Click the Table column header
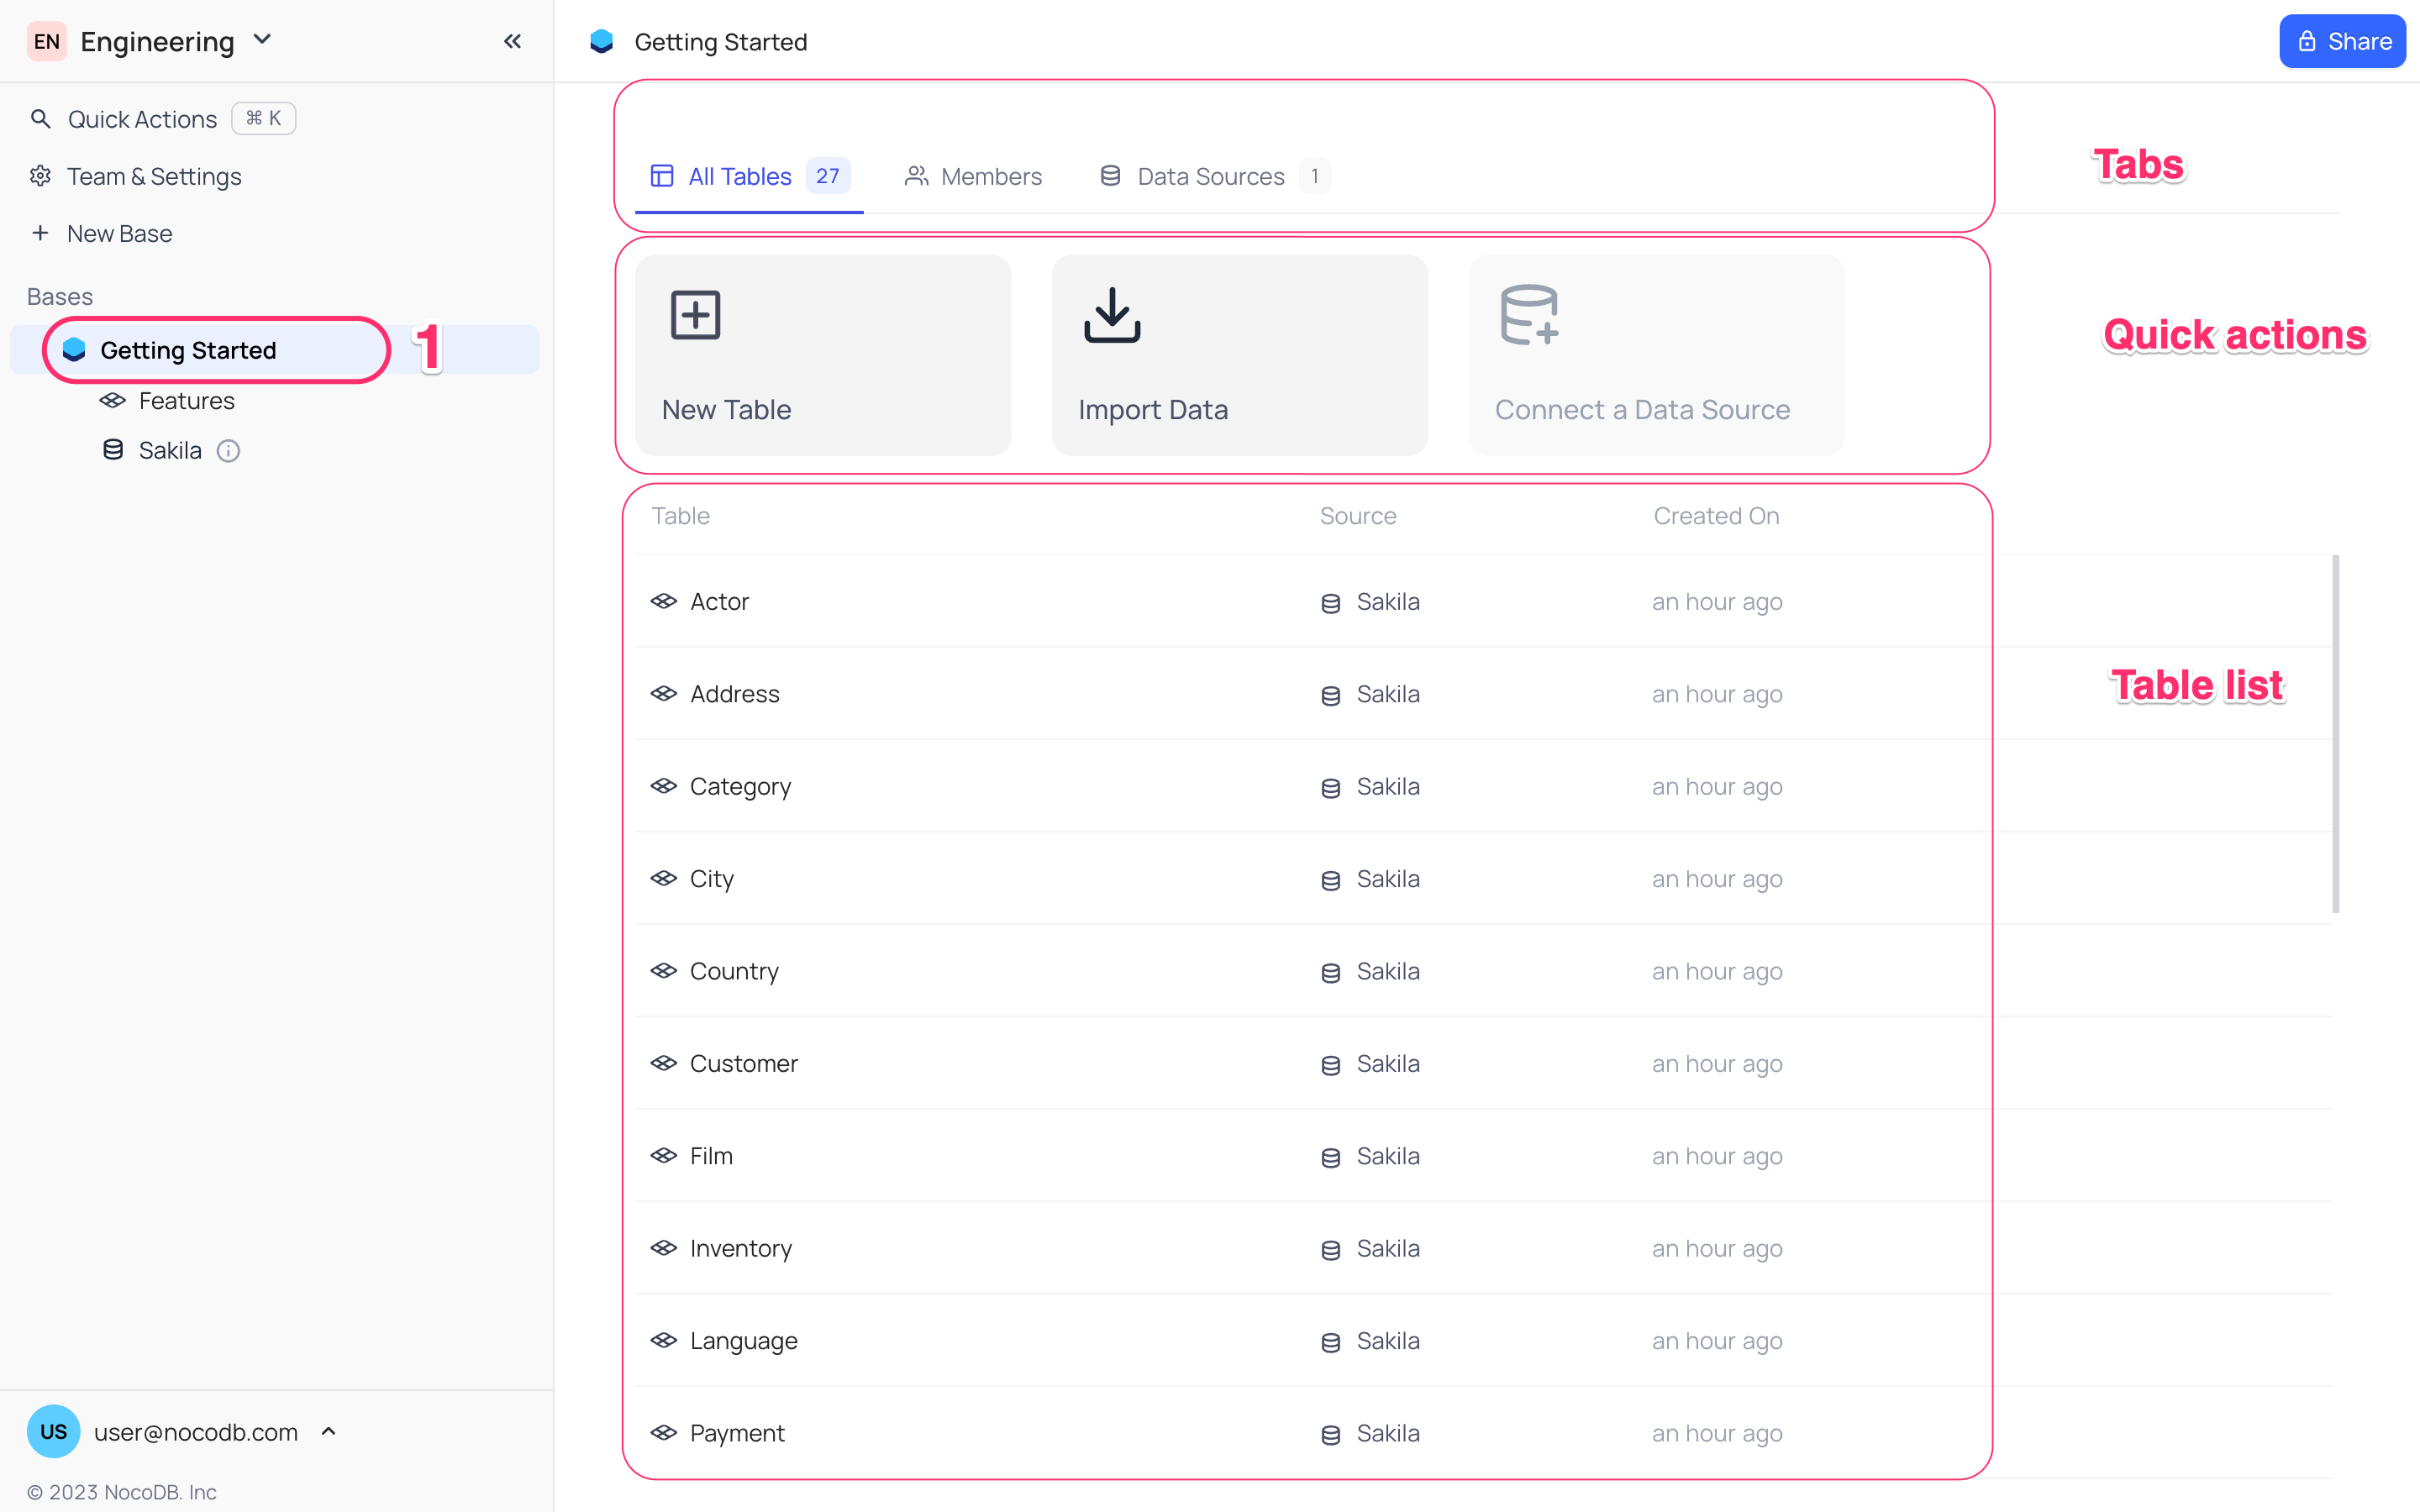 click(x=680, y=516)
